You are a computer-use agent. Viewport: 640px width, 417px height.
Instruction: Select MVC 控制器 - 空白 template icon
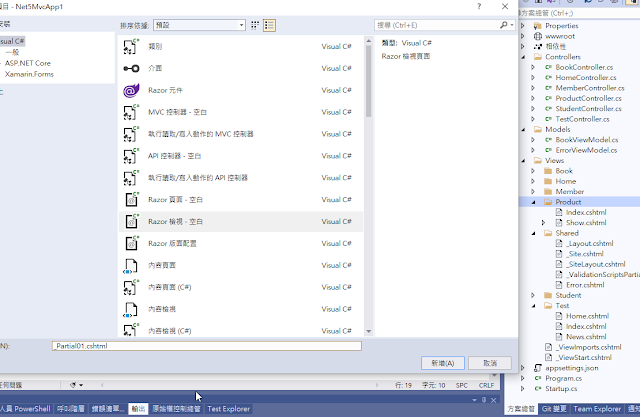[x=131, y=112]
